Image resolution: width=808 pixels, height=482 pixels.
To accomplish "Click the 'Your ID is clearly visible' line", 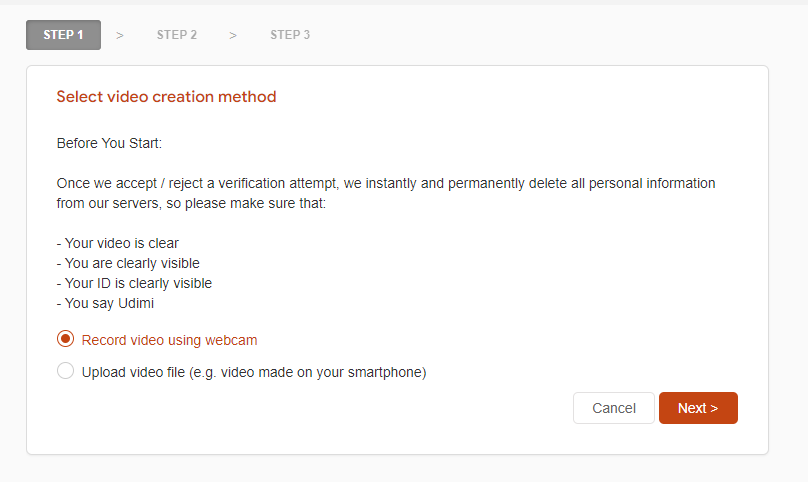I will point(134,283).
